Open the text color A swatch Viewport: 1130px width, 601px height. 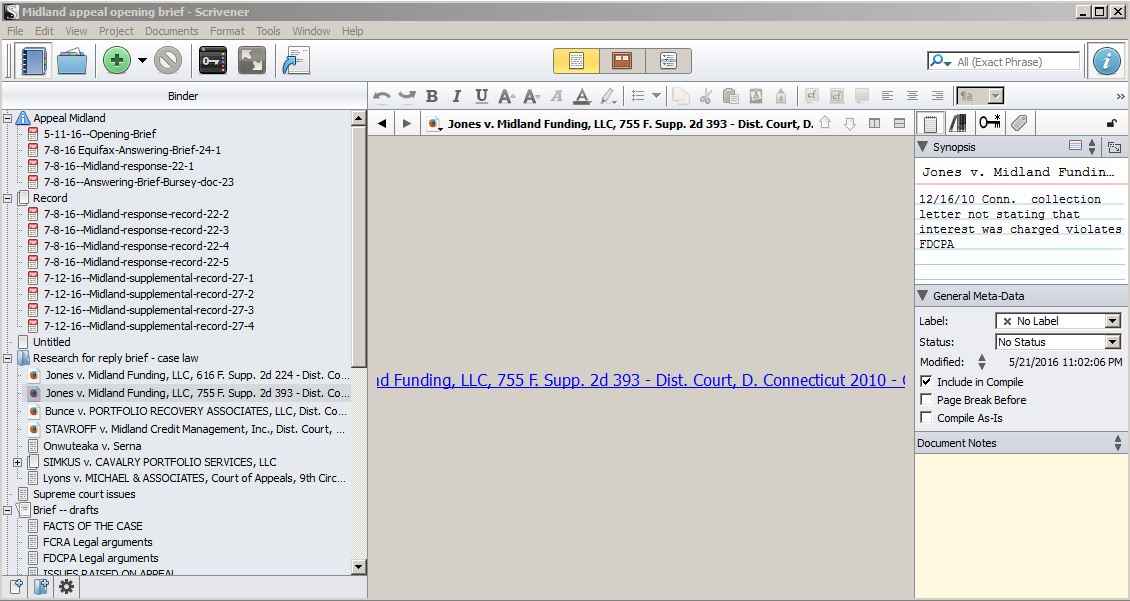(x=582, y=96)
